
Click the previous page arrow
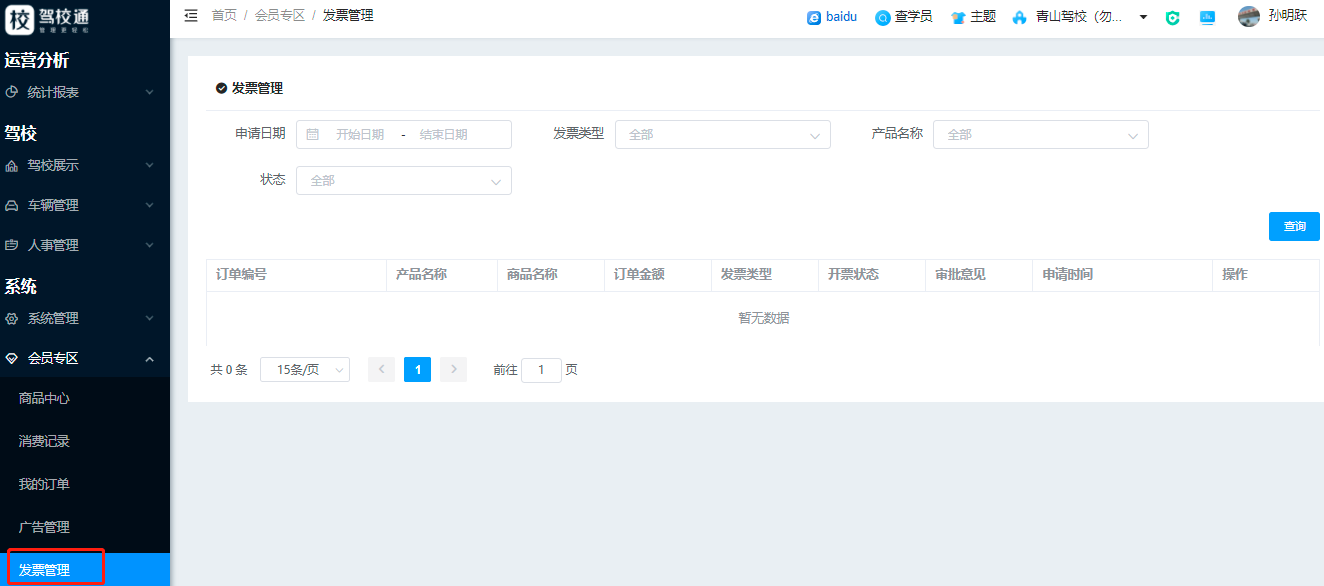click(x=381, y=370)
